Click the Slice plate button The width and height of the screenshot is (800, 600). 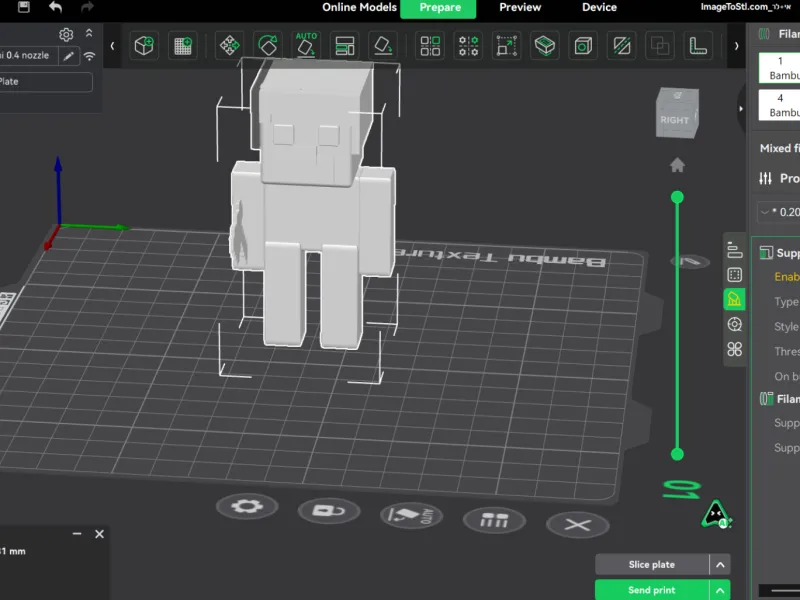652,565
